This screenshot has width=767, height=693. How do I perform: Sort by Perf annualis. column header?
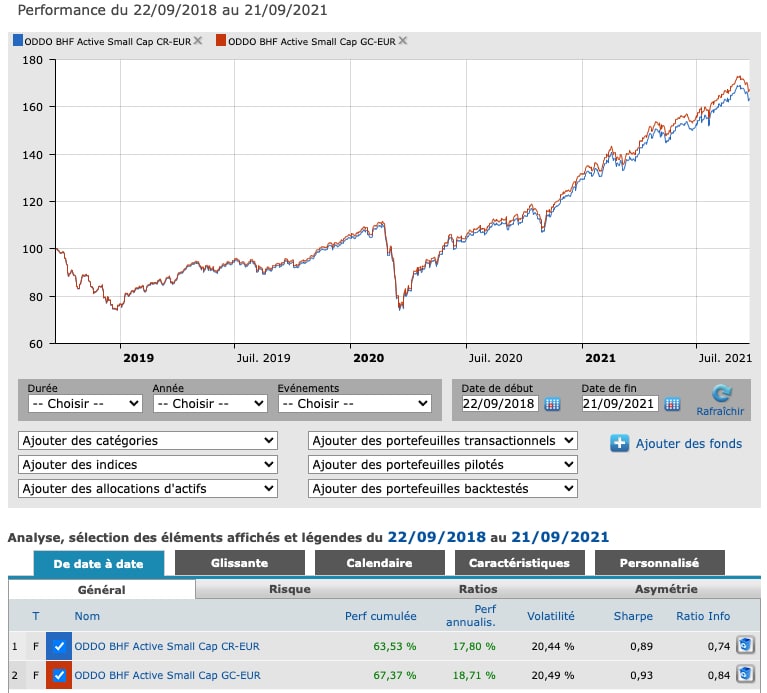[x=471, y=616]
